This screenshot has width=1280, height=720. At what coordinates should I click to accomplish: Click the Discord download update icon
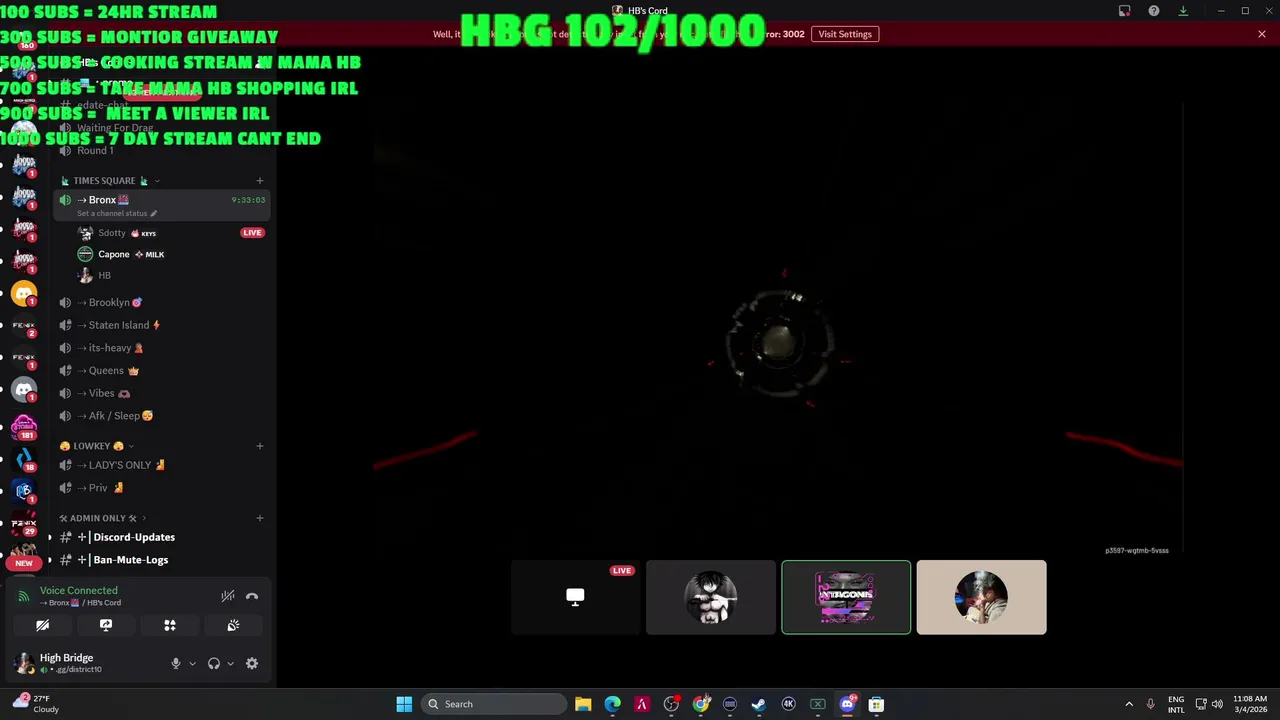pos(1183,11)
